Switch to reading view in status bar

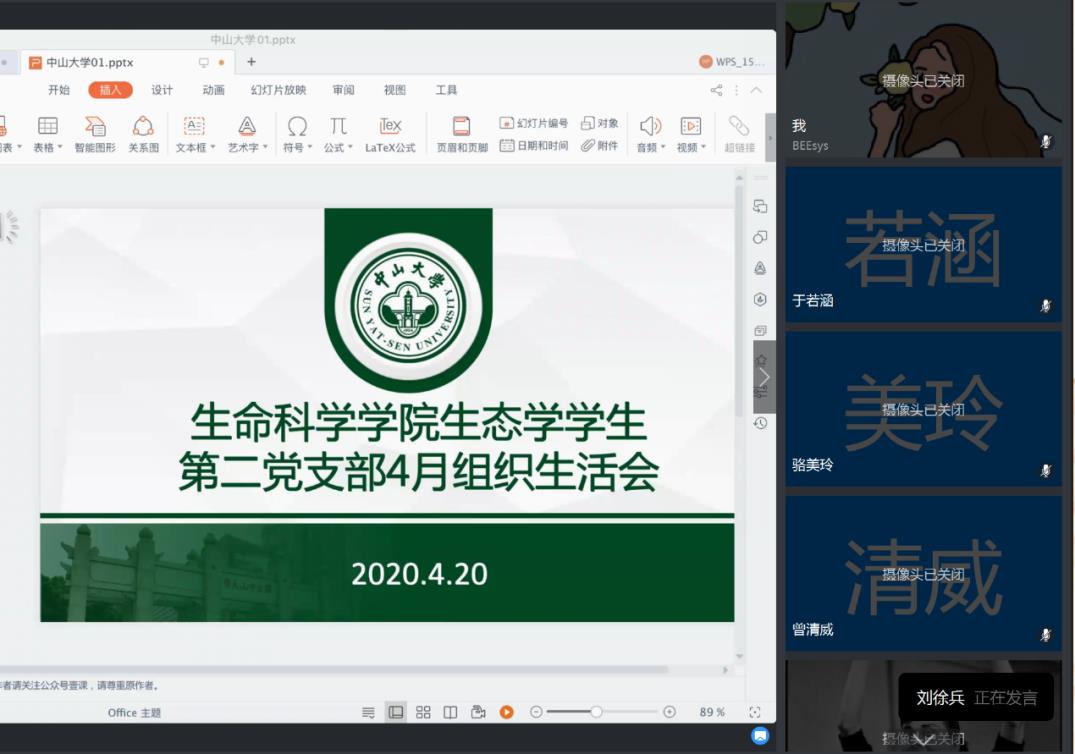point(450,712)
